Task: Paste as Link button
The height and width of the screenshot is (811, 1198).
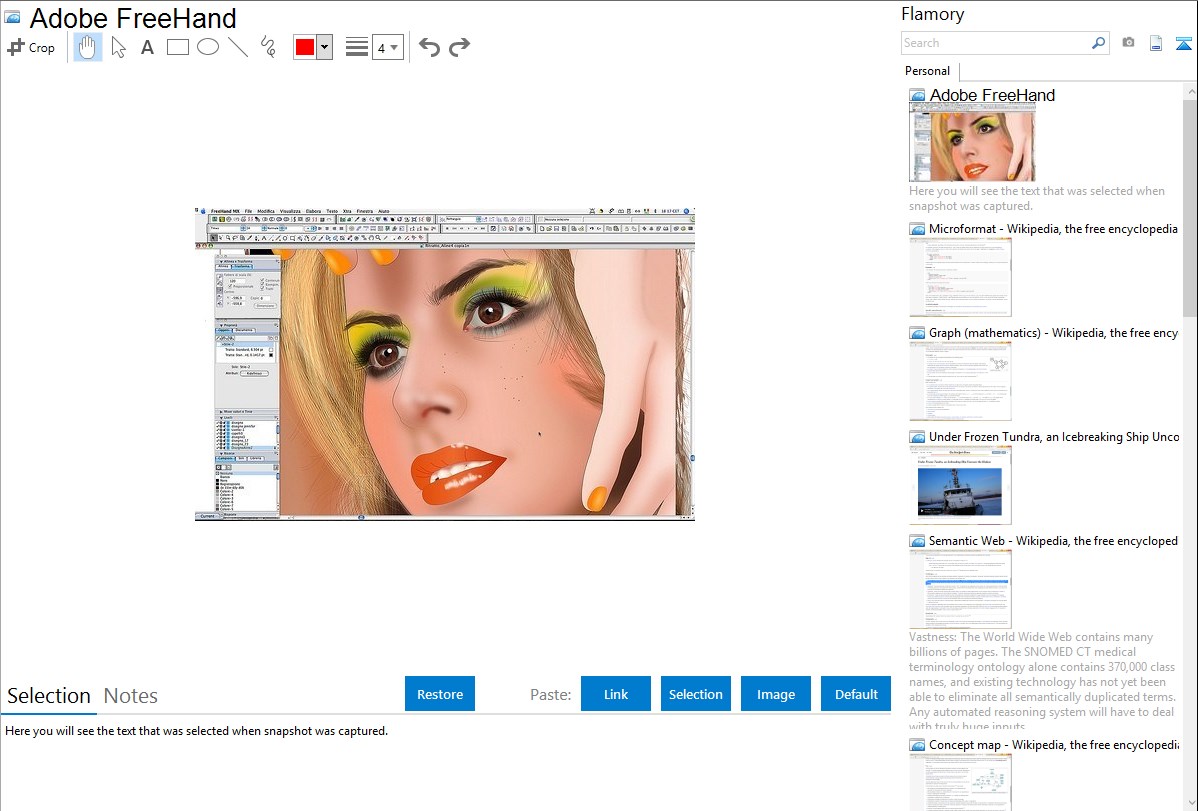Action: tap(616, 694)
